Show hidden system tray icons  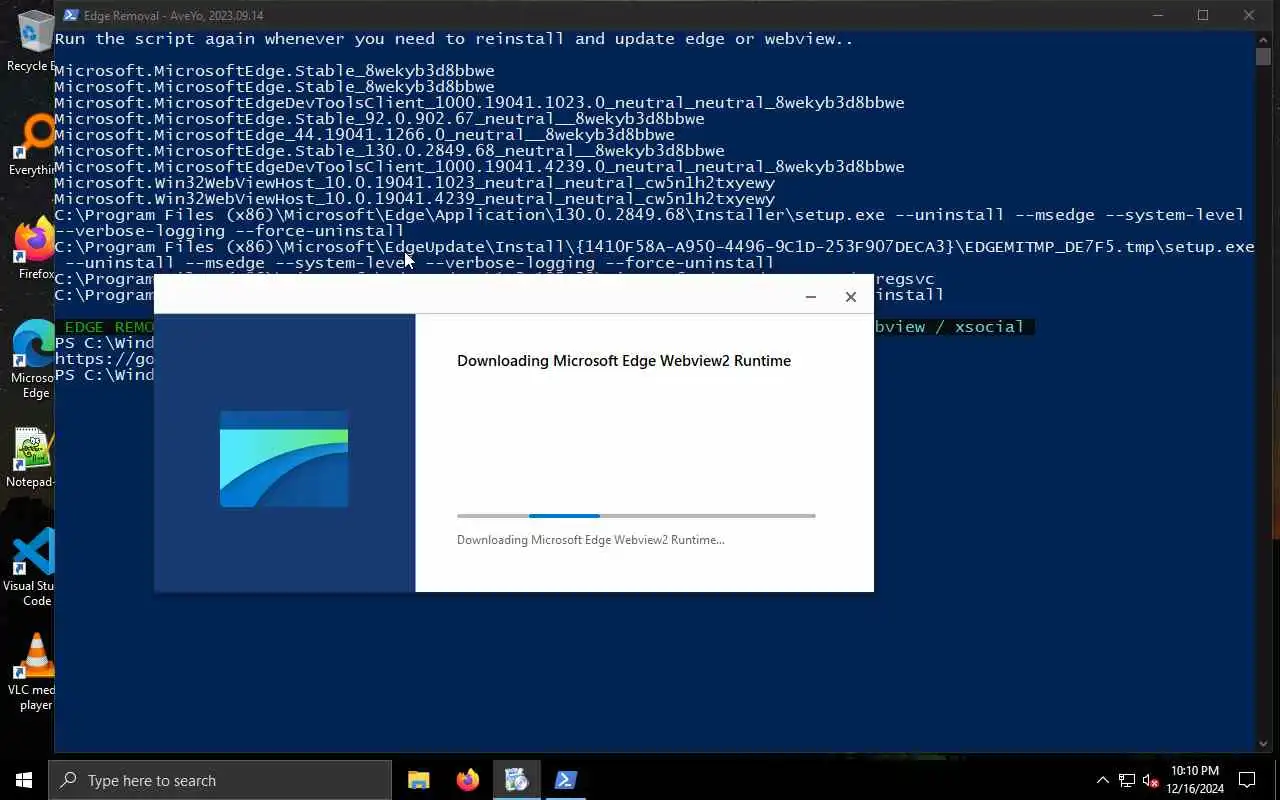tap(1103, 780)
